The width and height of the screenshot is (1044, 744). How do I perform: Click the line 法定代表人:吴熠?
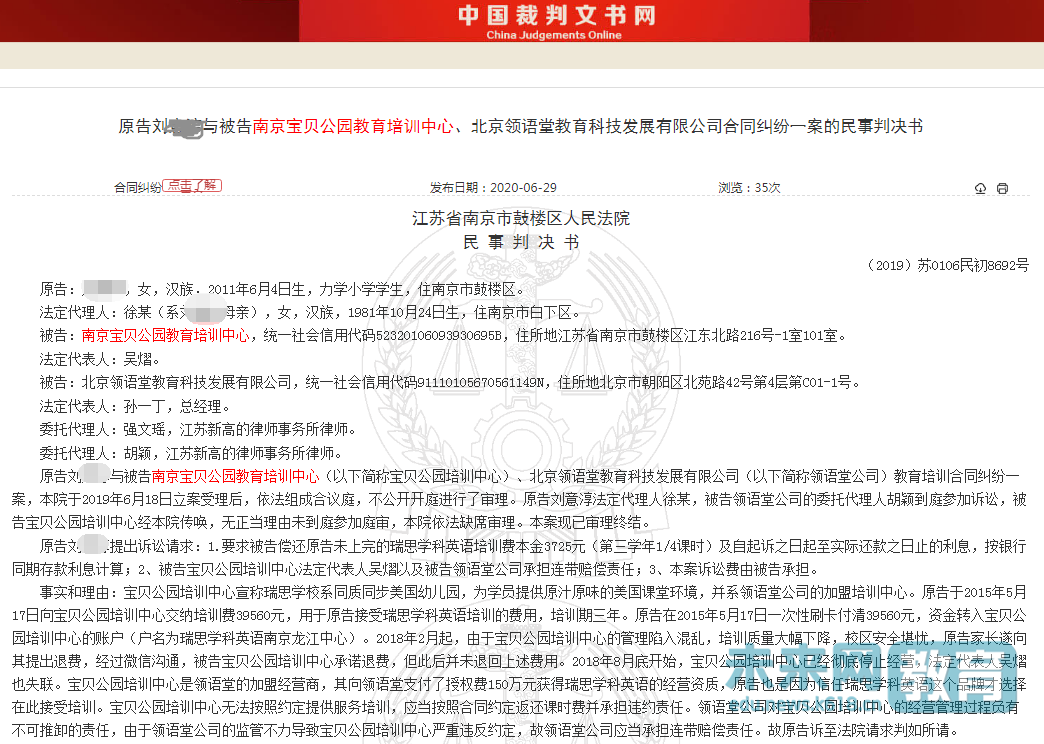click(100, 360)
